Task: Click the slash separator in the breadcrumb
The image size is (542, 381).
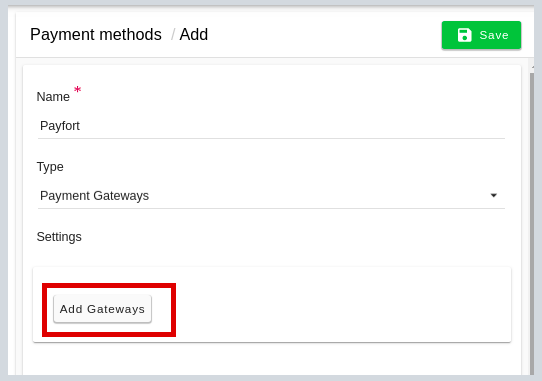Action: point(173,35)
